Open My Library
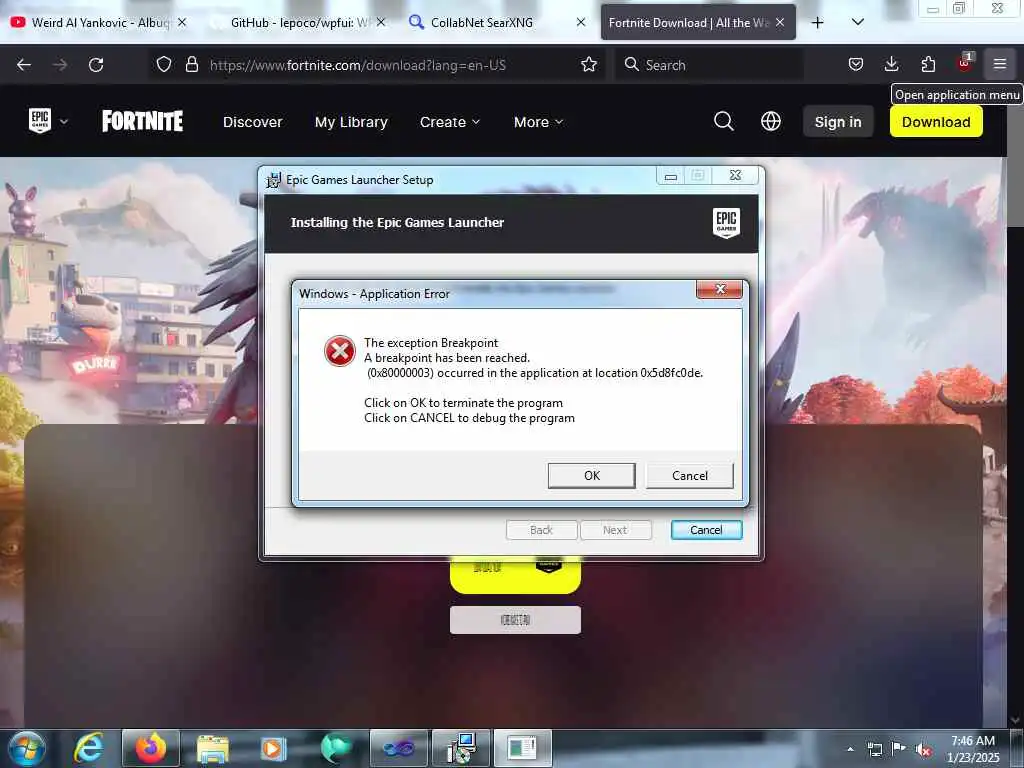This screenshot has width=1024, height=768. click(x=351, y=122)
